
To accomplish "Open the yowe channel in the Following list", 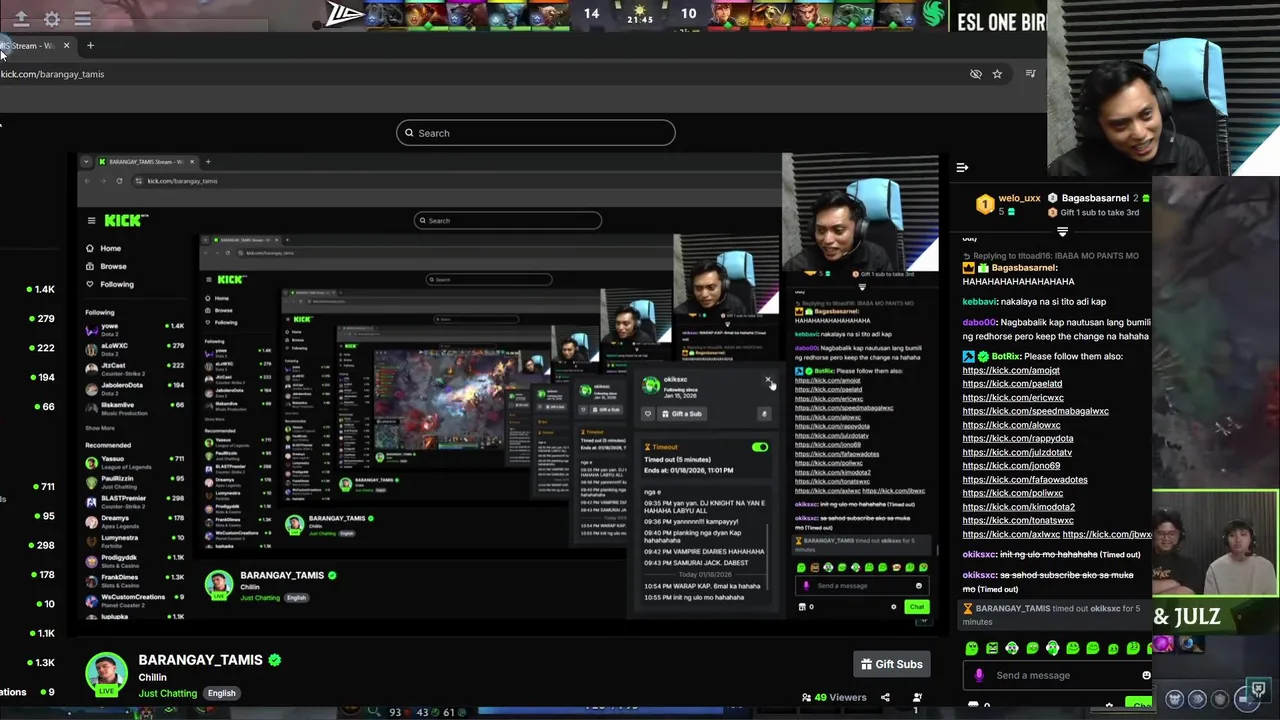I will [x=135, y=329].
